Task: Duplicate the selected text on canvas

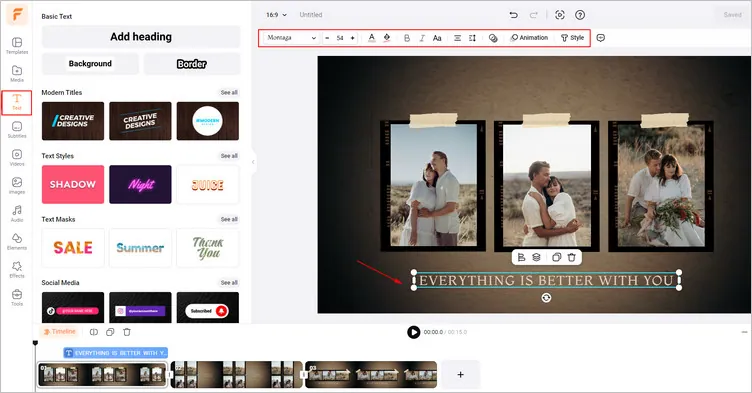Action: tap(556, 257)
